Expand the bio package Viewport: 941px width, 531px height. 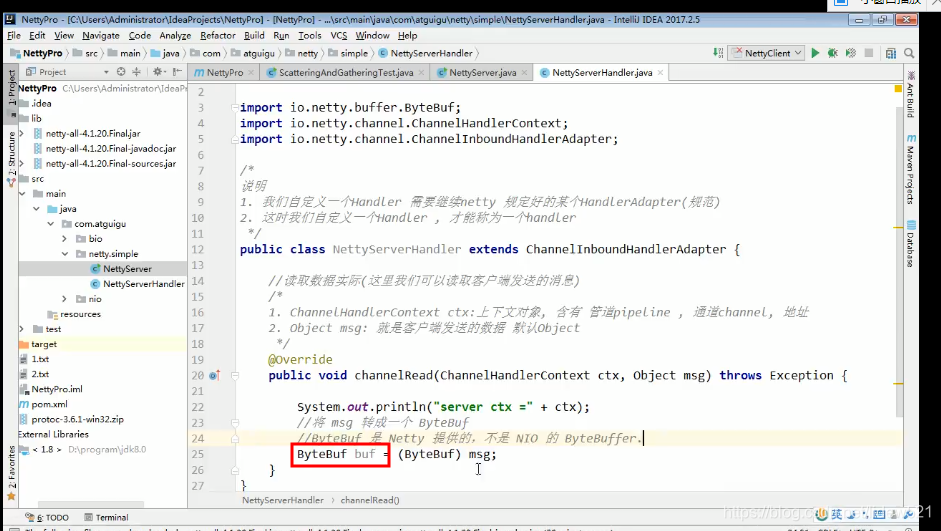pos(64,239)
